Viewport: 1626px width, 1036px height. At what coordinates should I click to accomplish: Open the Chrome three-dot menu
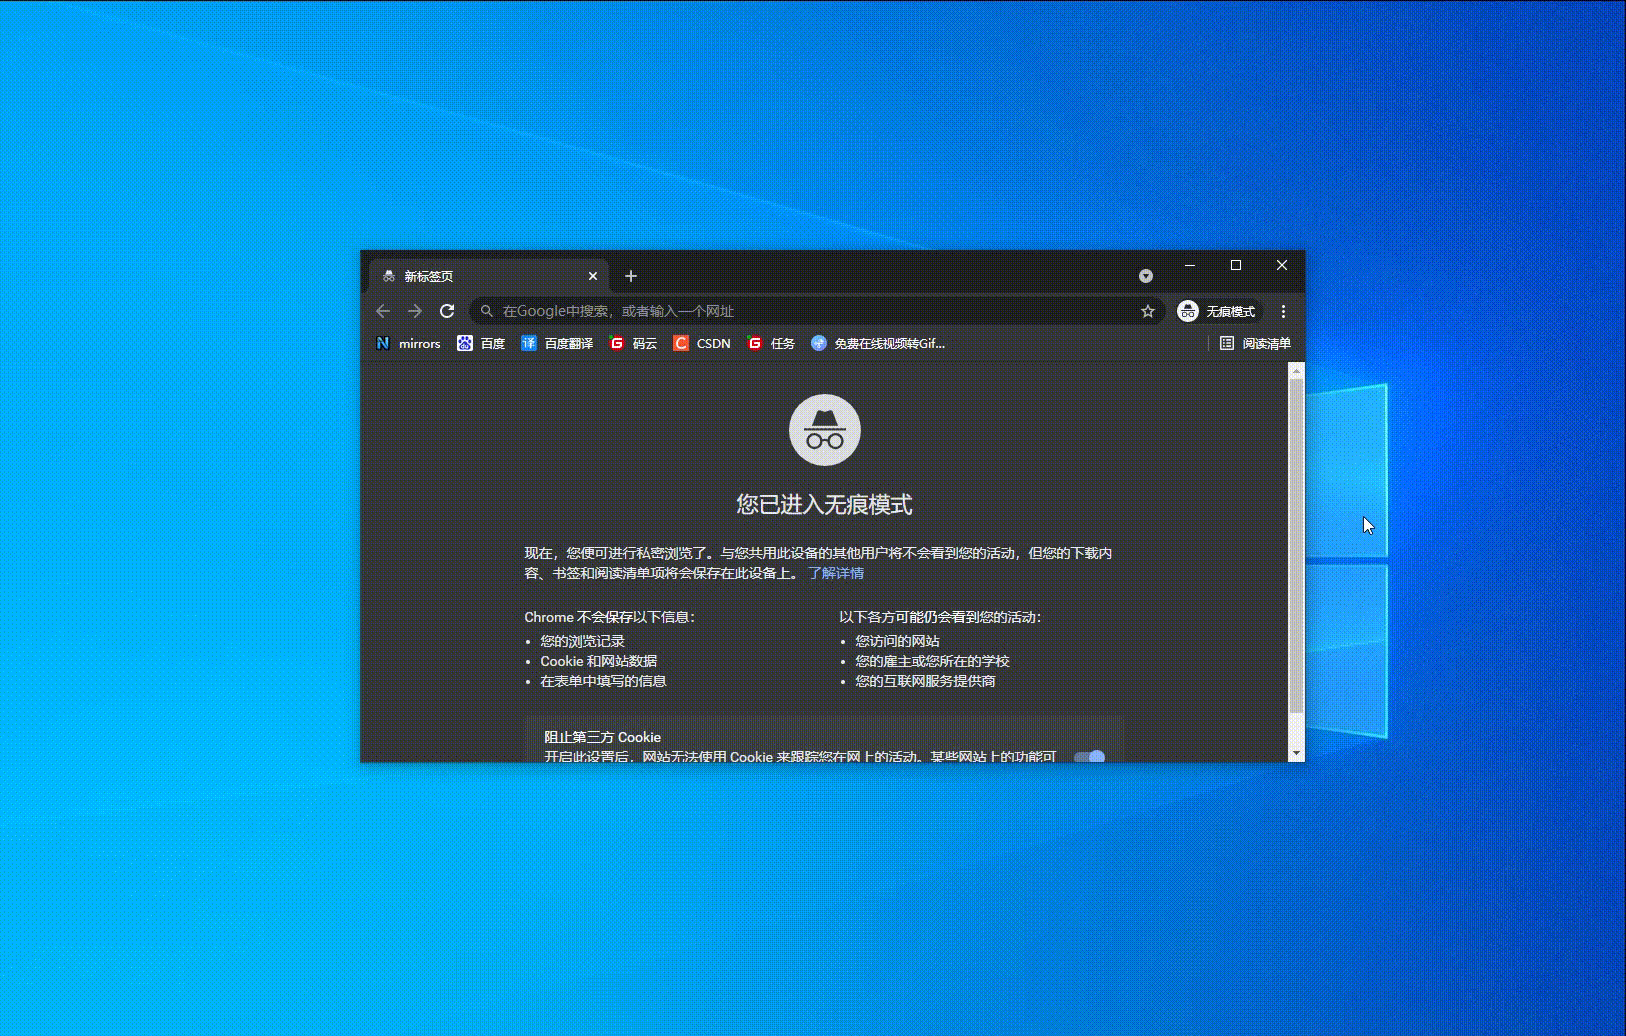(x=1283, y=311)
